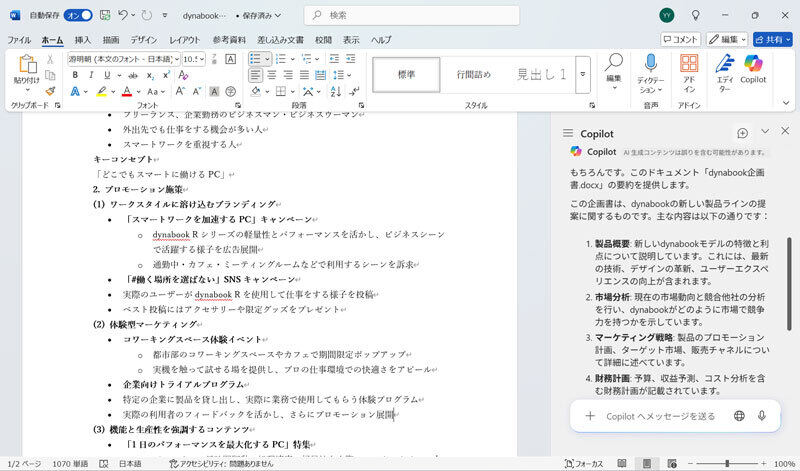Apply the yellow text highlight color
This screenshot has width=800, height=471.
pyautogui.click(x=102, y=92)
